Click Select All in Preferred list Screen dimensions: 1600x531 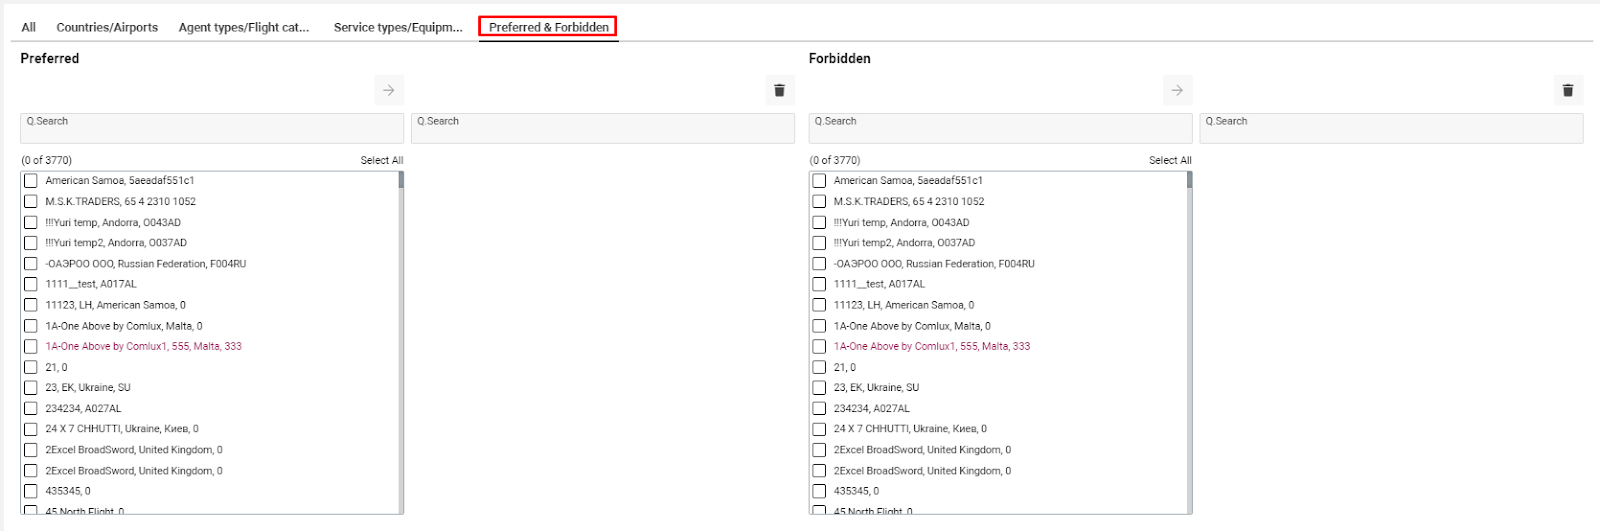(381, 160)
